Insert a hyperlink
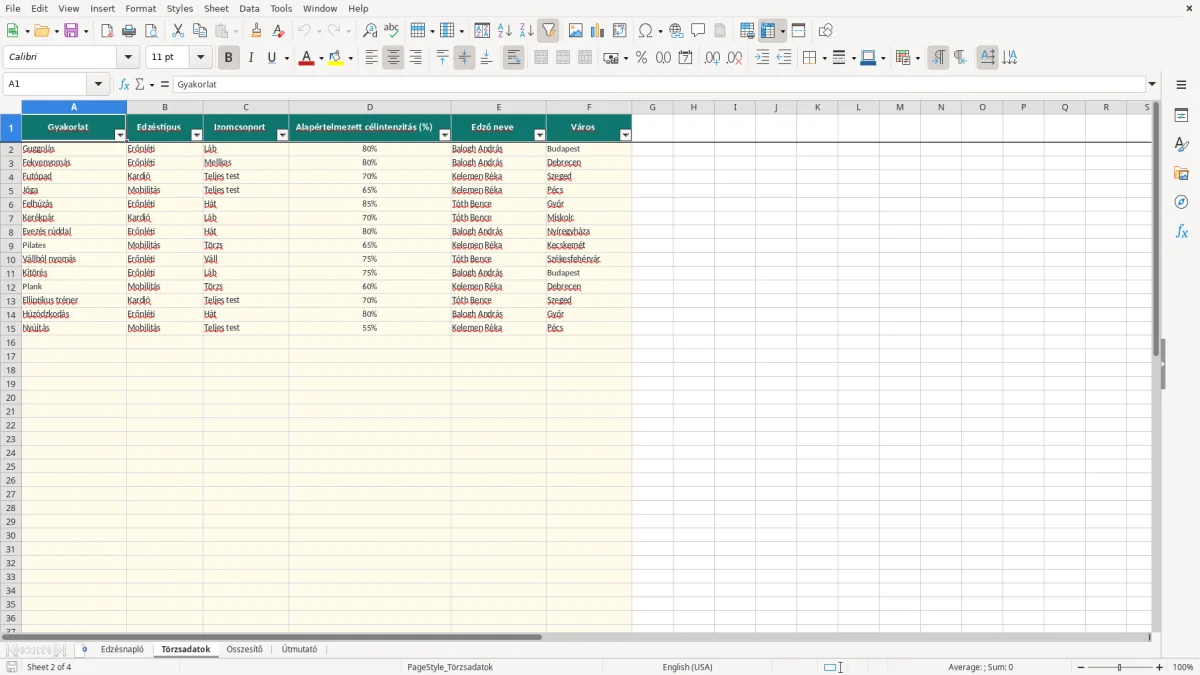The image size is (1200, 675). [x=676, y=31]
